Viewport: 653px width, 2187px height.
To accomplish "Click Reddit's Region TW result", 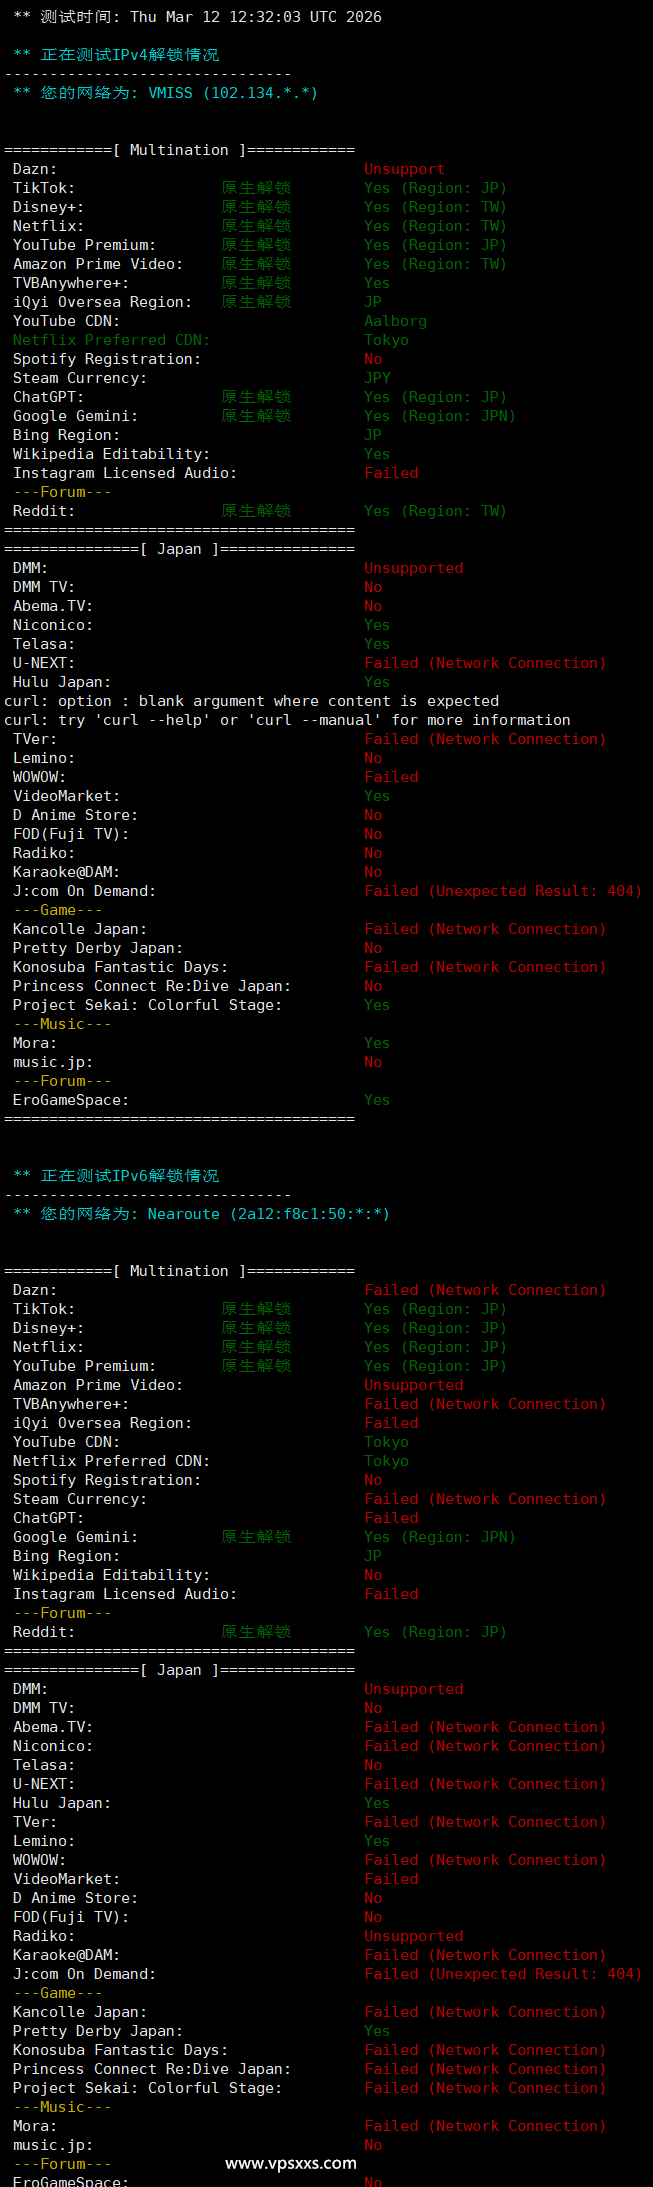I will point(435,511).
